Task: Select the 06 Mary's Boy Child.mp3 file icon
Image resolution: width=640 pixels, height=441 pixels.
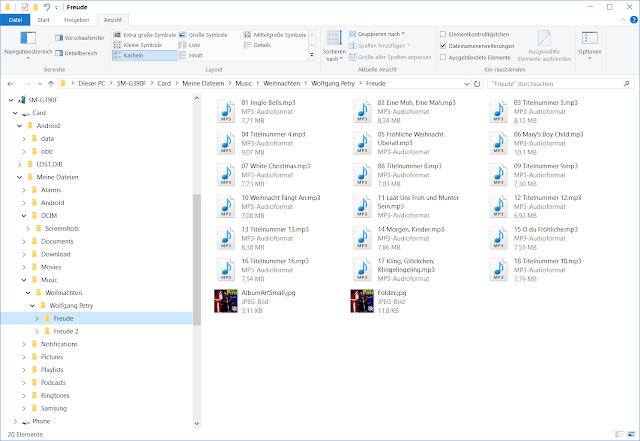Action: pyautogui.click(x=498, y=143)
